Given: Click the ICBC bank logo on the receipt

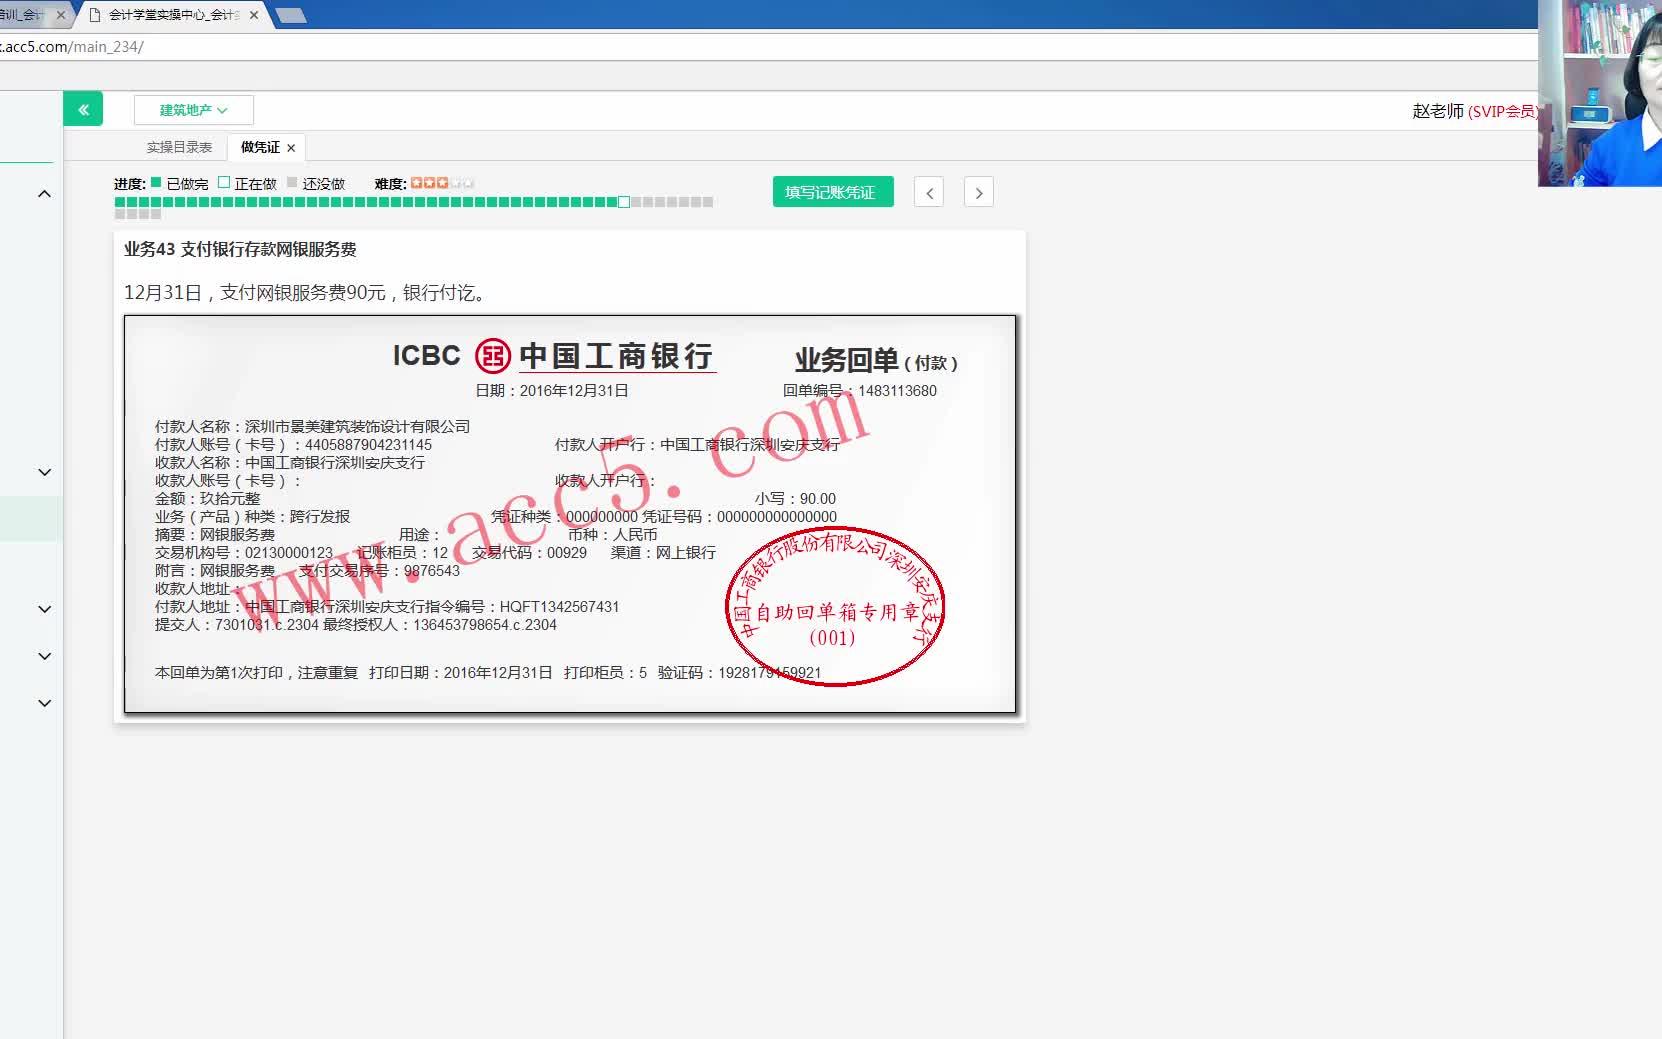Looking at the screenshot, I should point(491,356).
